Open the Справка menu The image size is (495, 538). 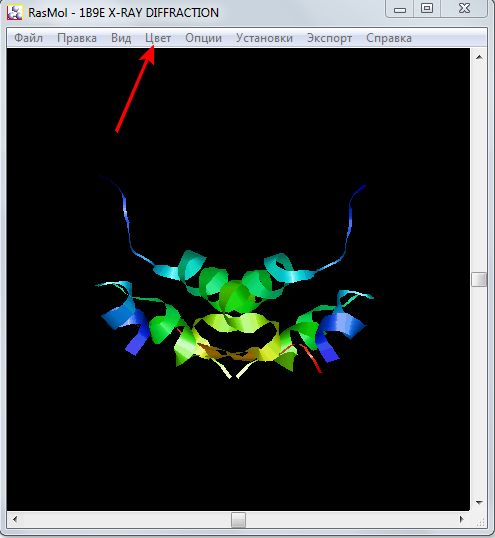pos(389,38)
